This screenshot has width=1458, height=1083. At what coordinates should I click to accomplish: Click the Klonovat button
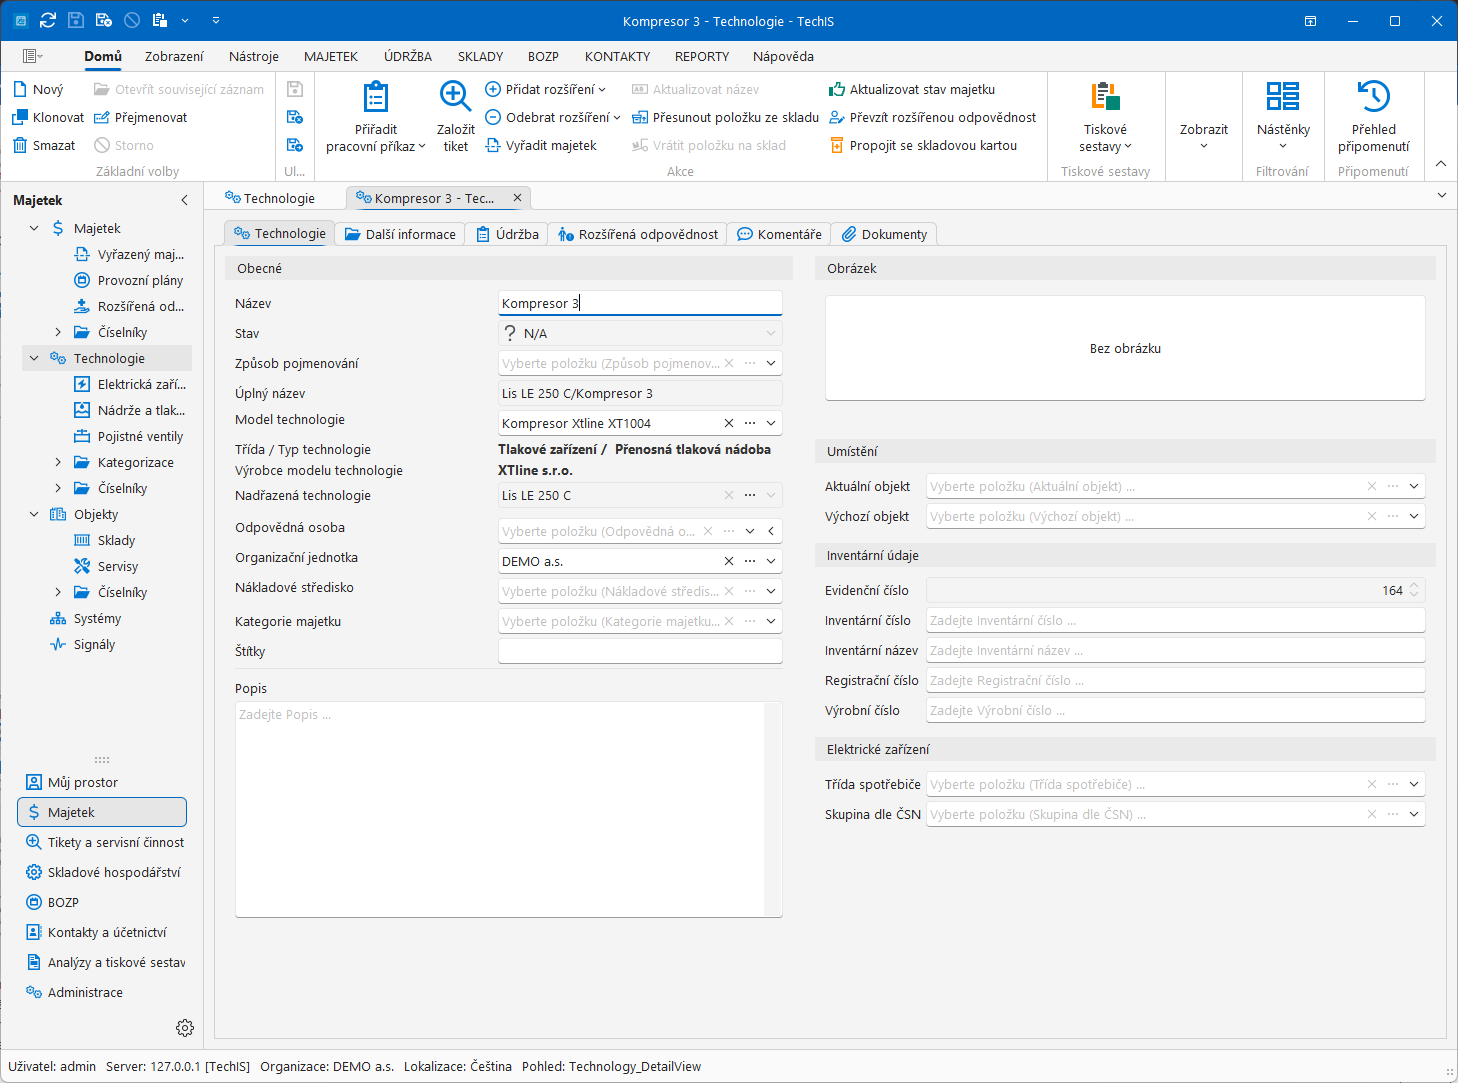click(x=48, y=117)
